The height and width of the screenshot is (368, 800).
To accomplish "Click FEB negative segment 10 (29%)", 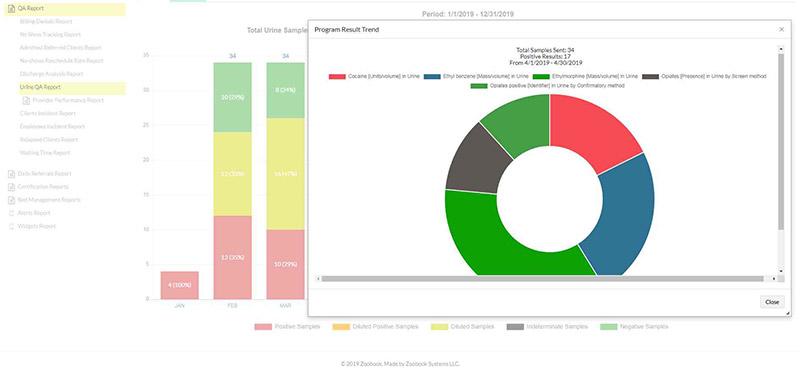I will pyautogui.click(x=233, y=97).
